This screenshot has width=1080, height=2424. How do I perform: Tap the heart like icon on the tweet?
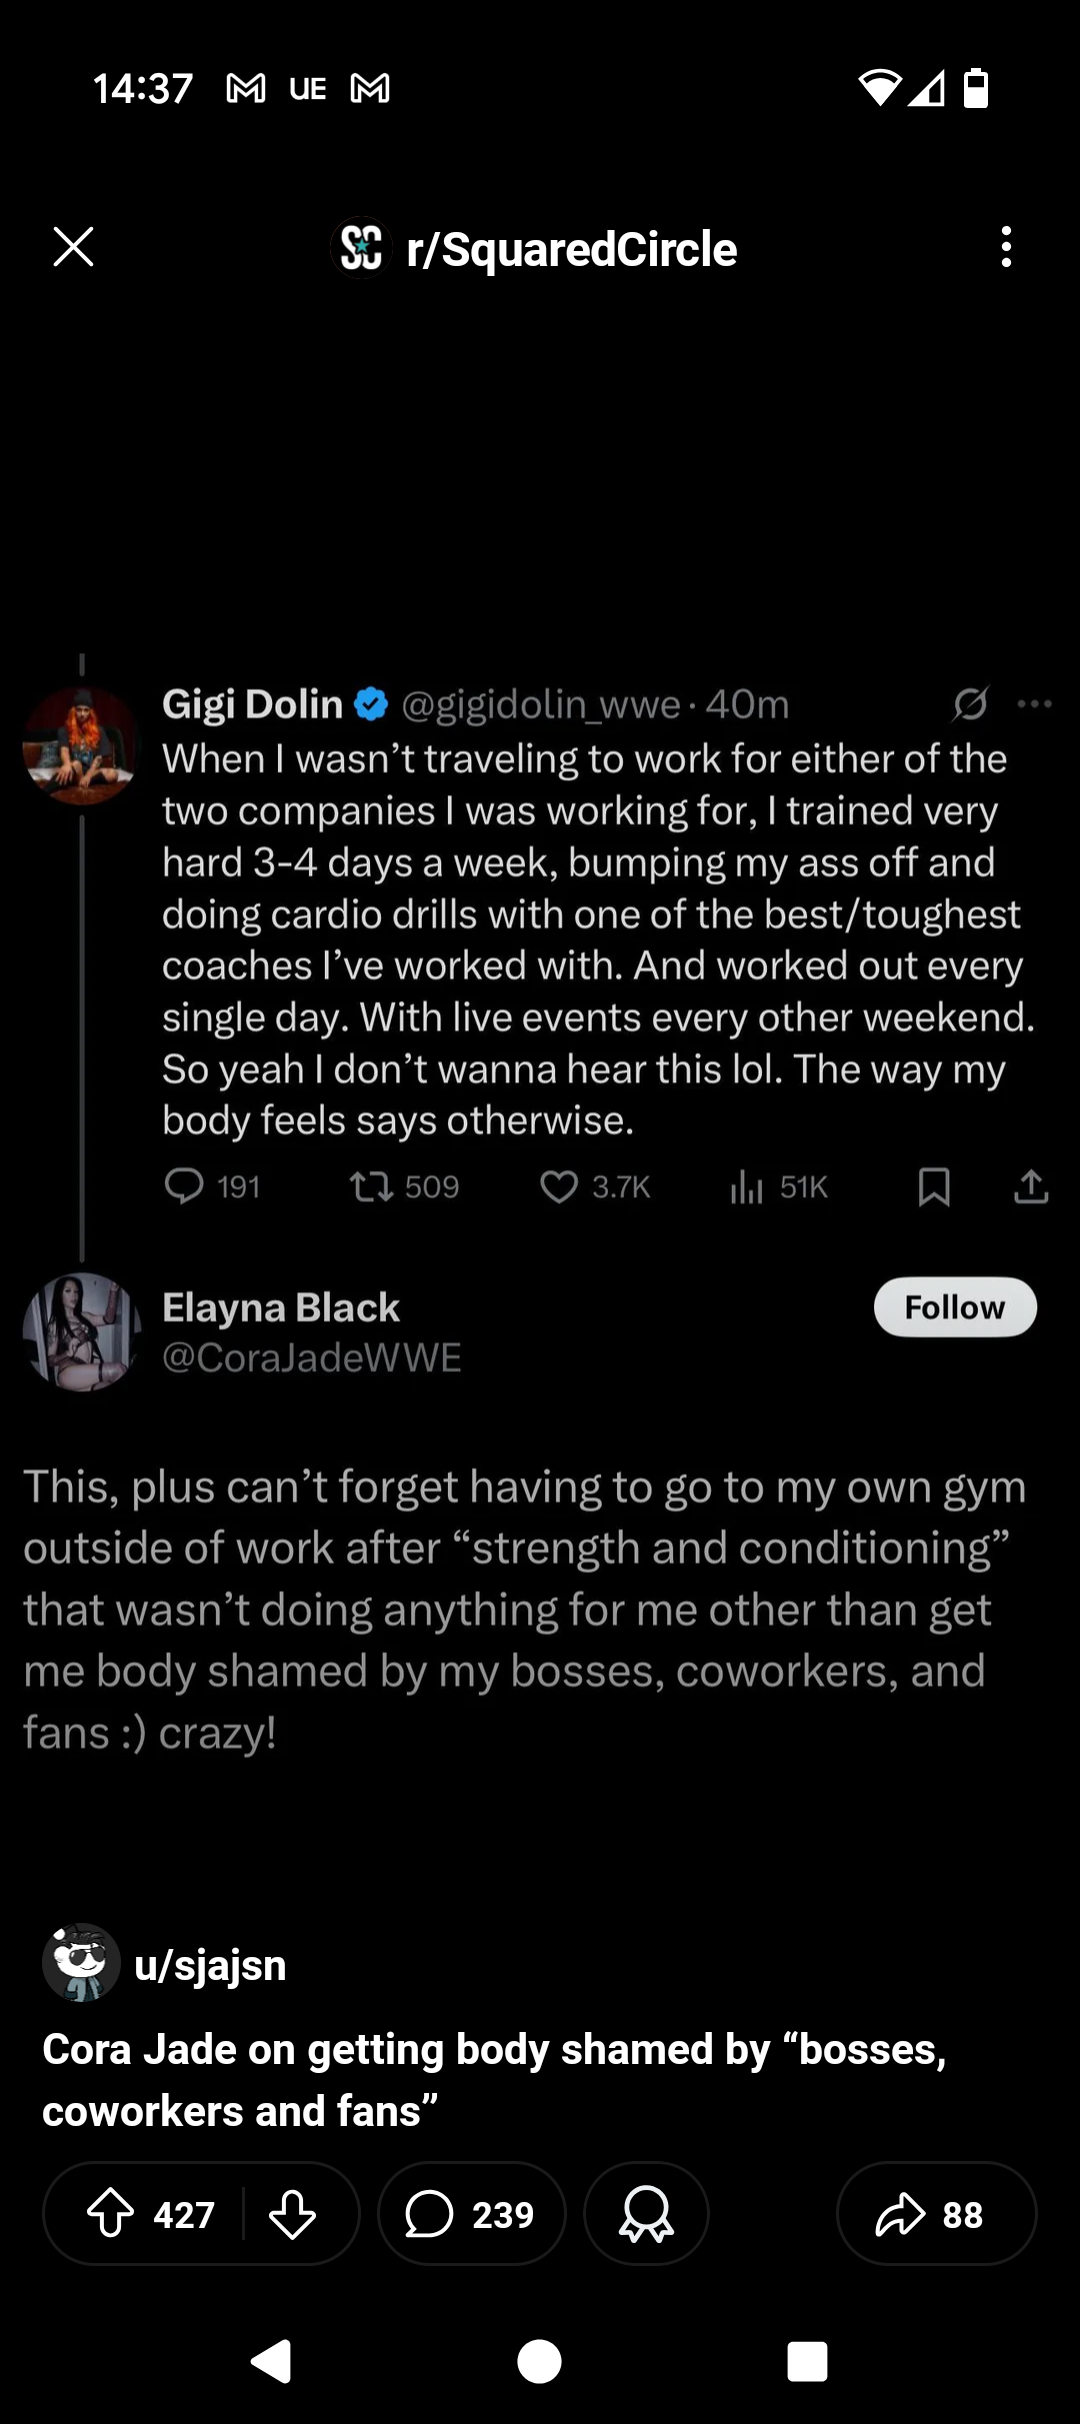559,1187
